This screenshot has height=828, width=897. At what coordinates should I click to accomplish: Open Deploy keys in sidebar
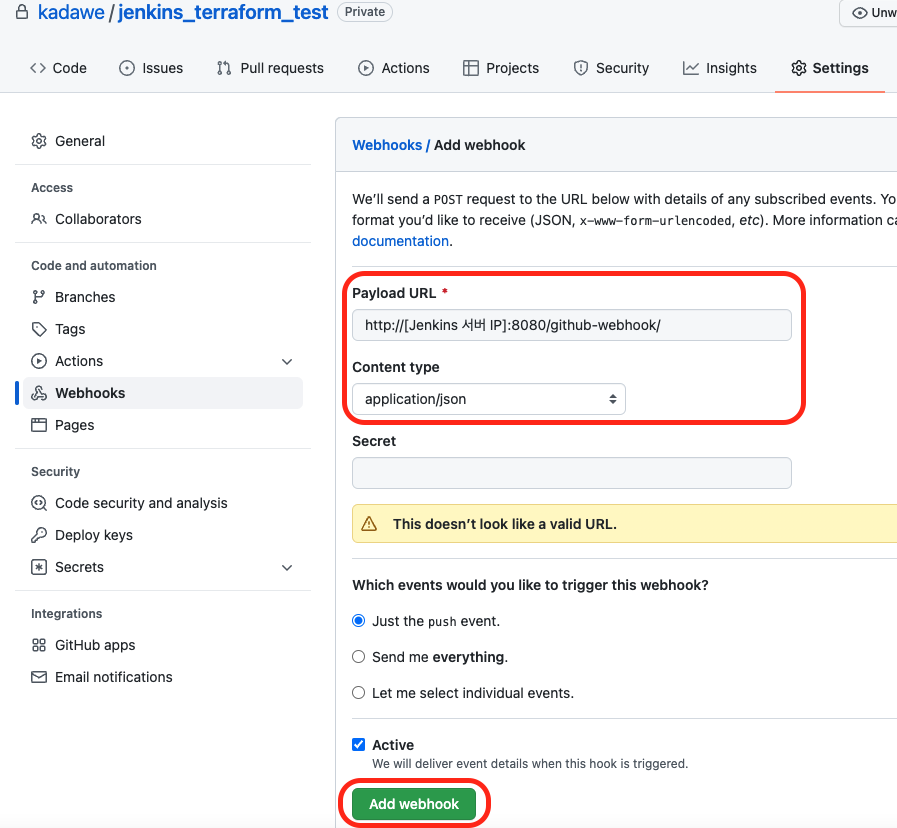coord(163,535)
